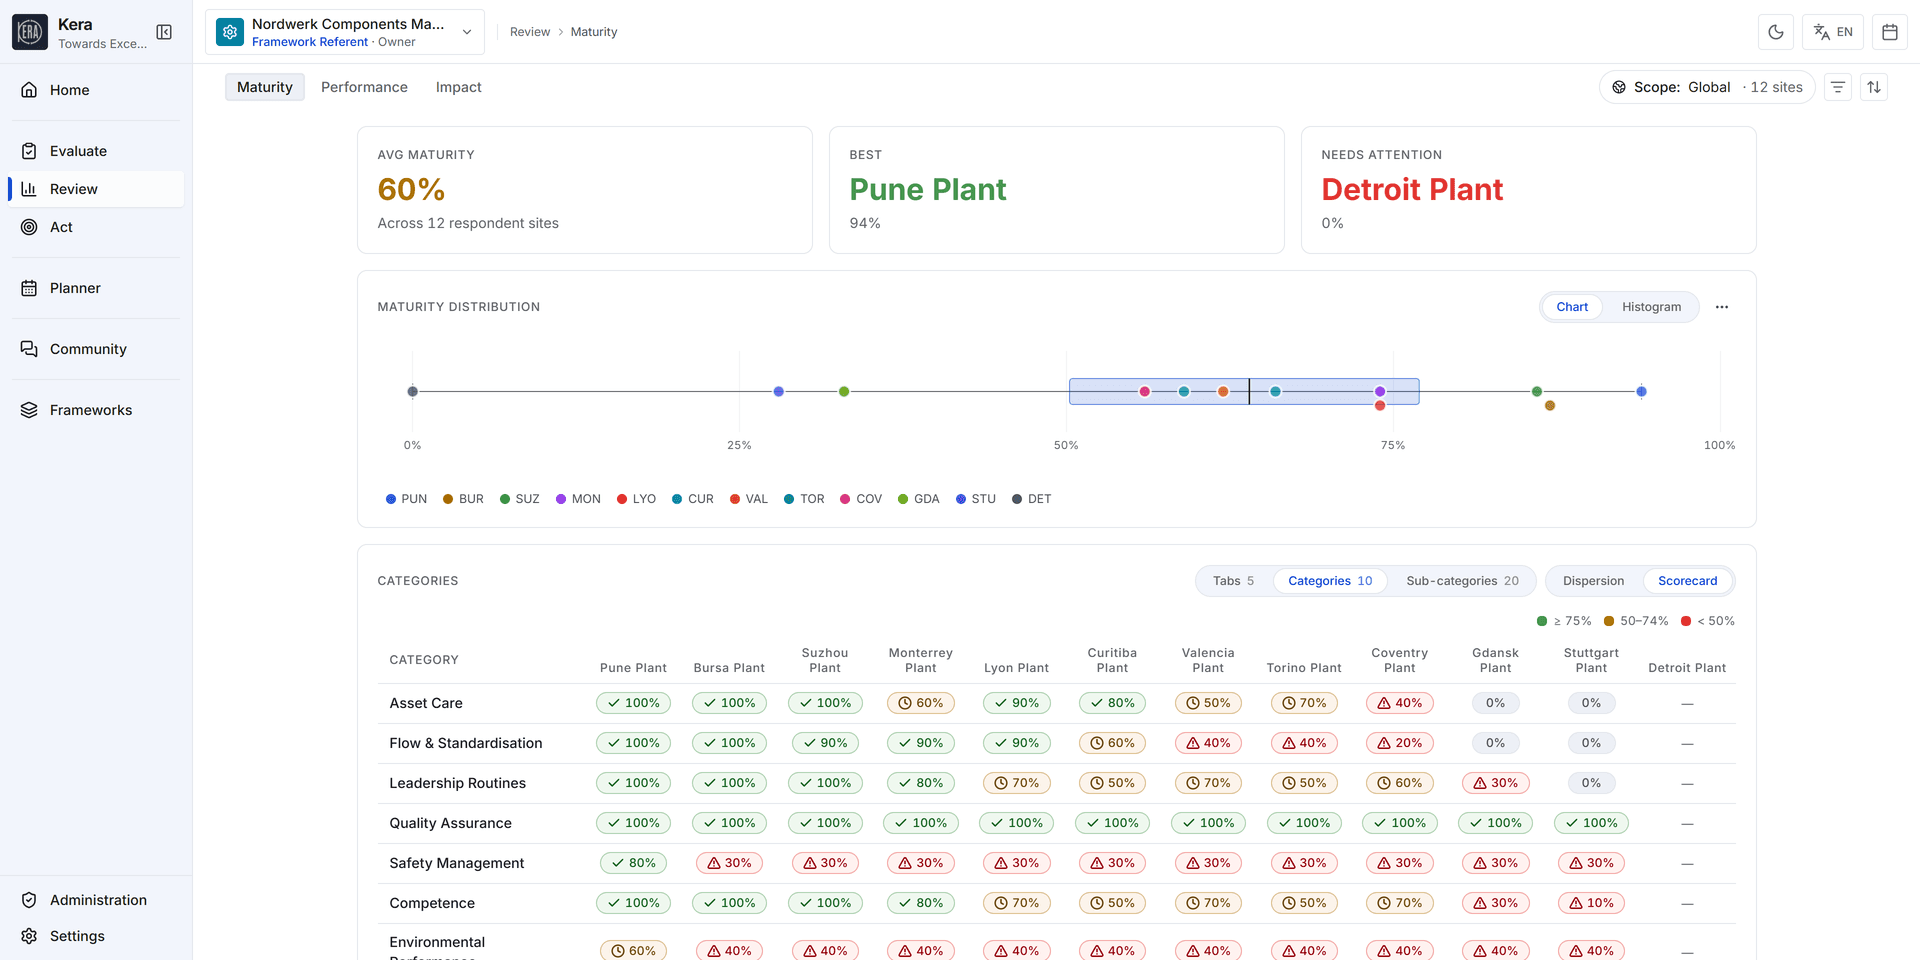Open the Community page
Image resolution: width=1920 pixels, height=960 pixels.
(97, 349)
